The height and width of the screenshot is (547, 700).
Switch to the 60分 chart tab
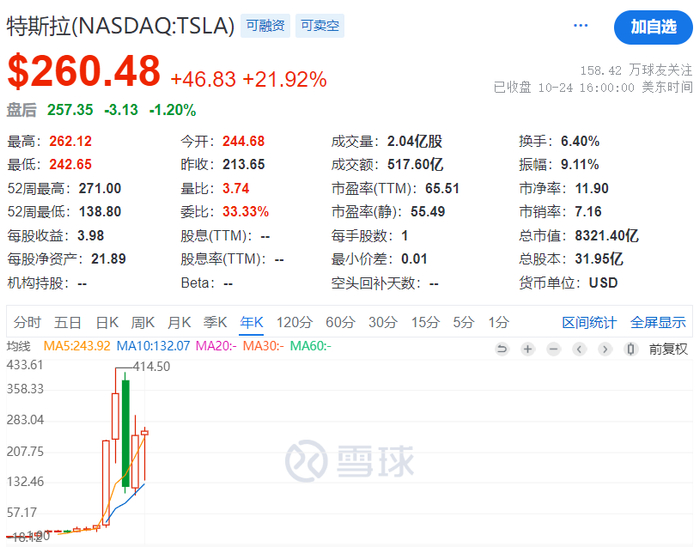(340, 322)
